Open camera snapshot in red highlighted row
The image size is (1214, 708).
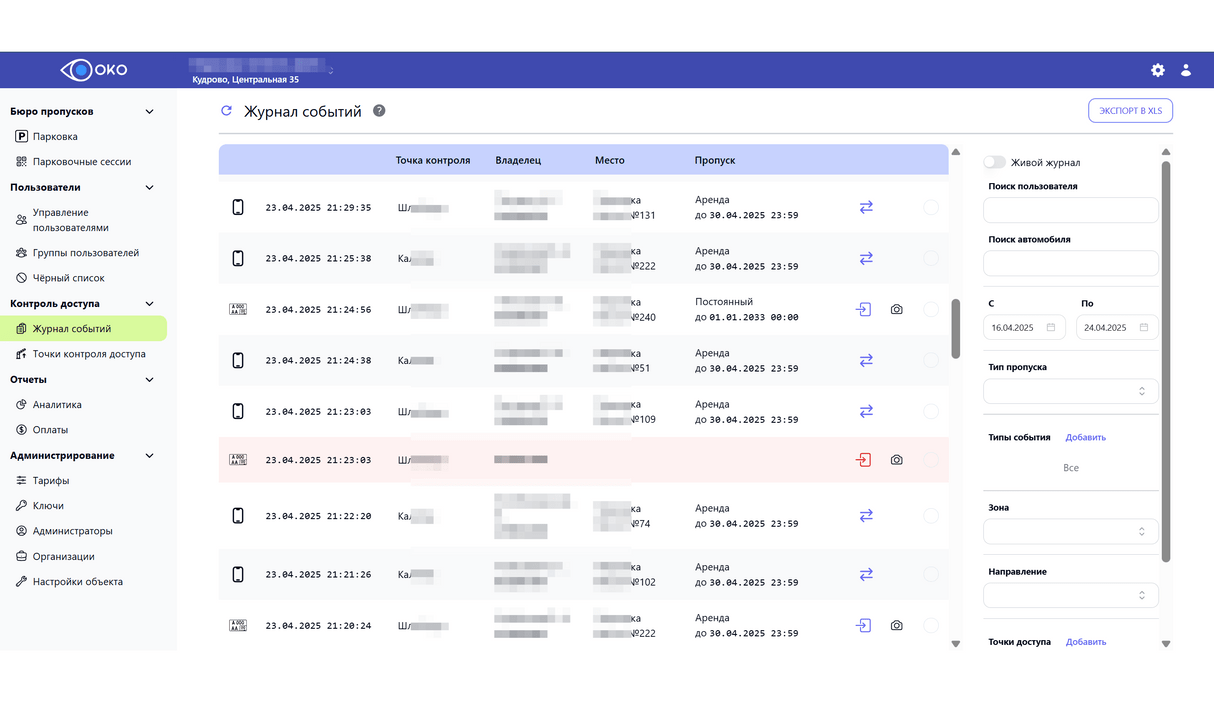point(896,460)
